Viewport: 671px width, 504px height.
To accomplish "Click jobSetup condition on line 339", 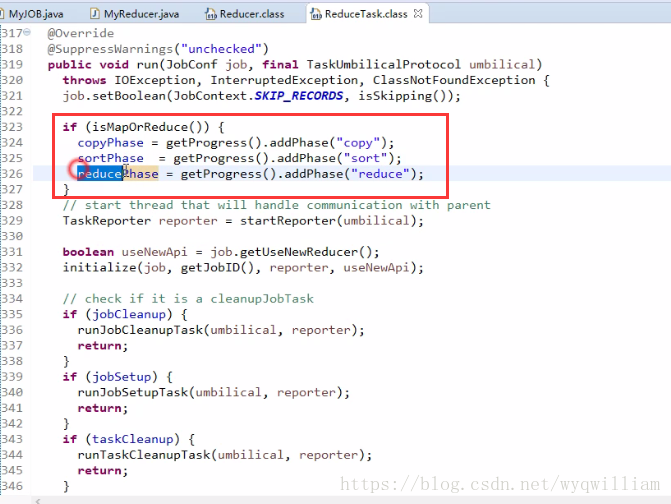I will 122,377.
